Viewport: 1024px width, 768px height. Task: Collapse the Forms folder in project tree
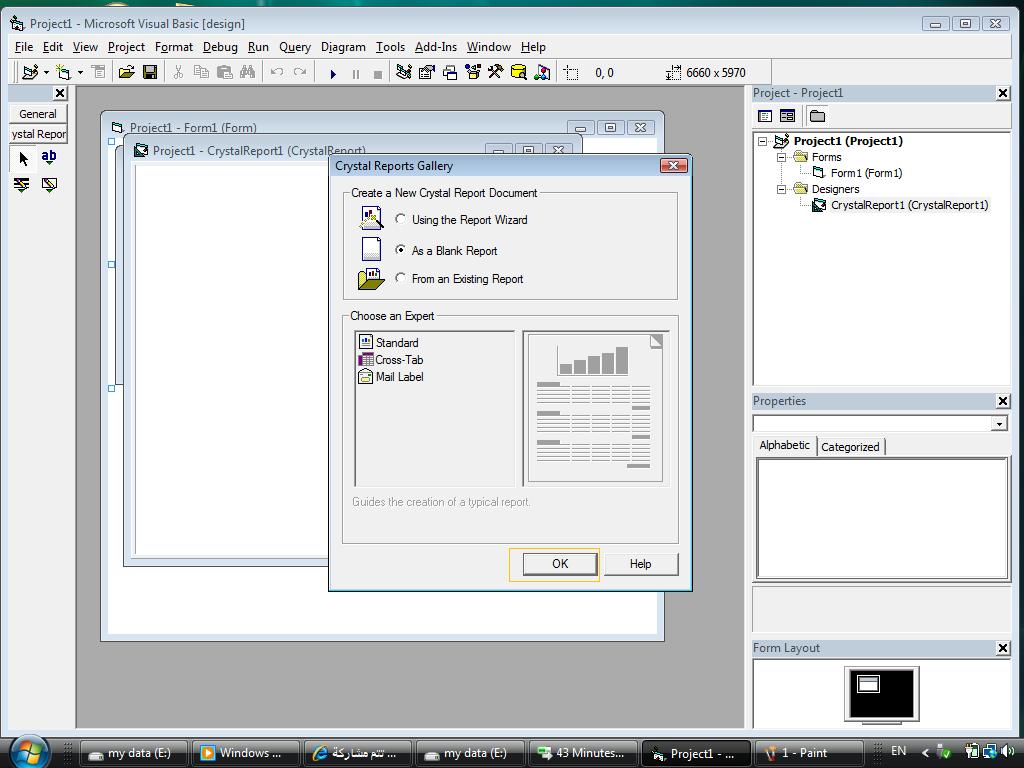click(x=781, y=157)
